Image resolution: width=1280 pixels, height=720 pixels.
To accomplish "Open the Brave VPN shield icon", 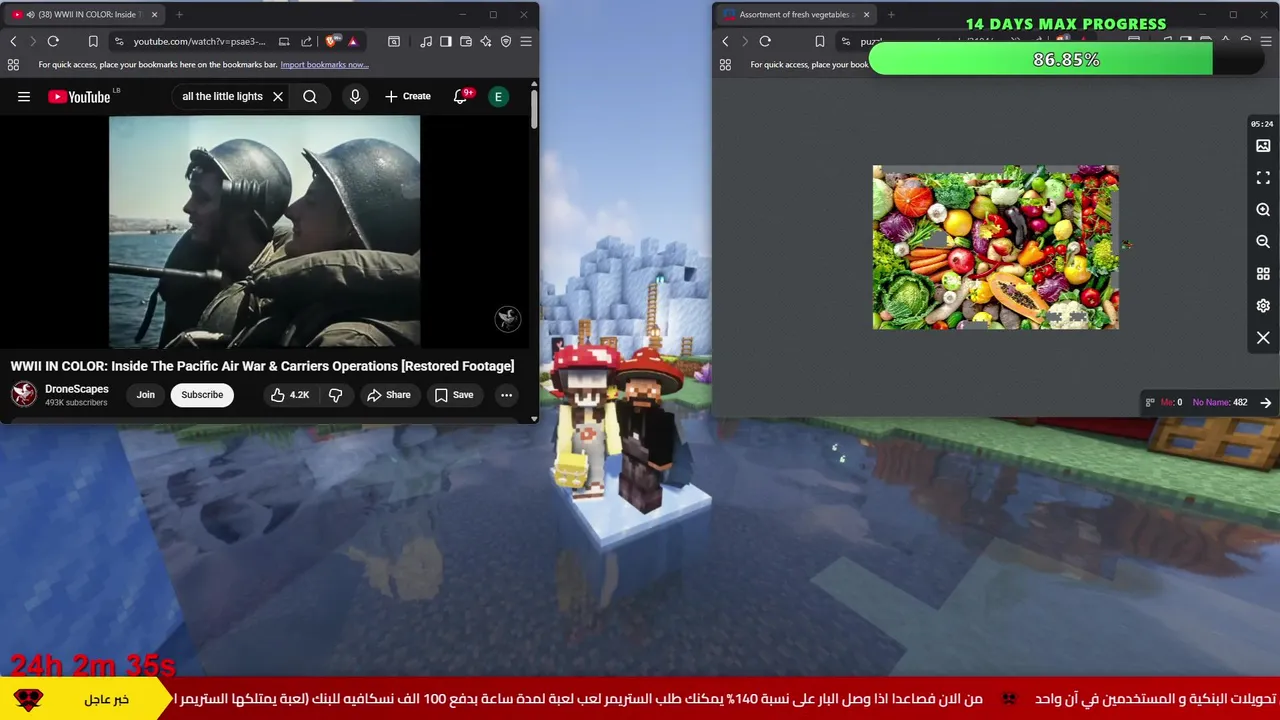I will point(506,41).
